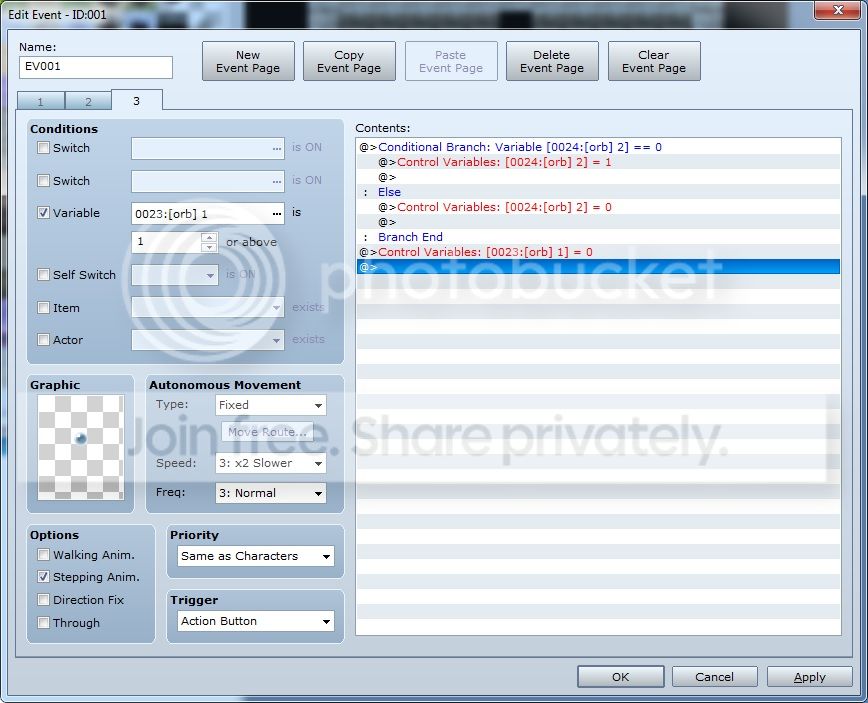868x703 pixels.
Task: Close the Edit Event window
Action: click(838, 9)
